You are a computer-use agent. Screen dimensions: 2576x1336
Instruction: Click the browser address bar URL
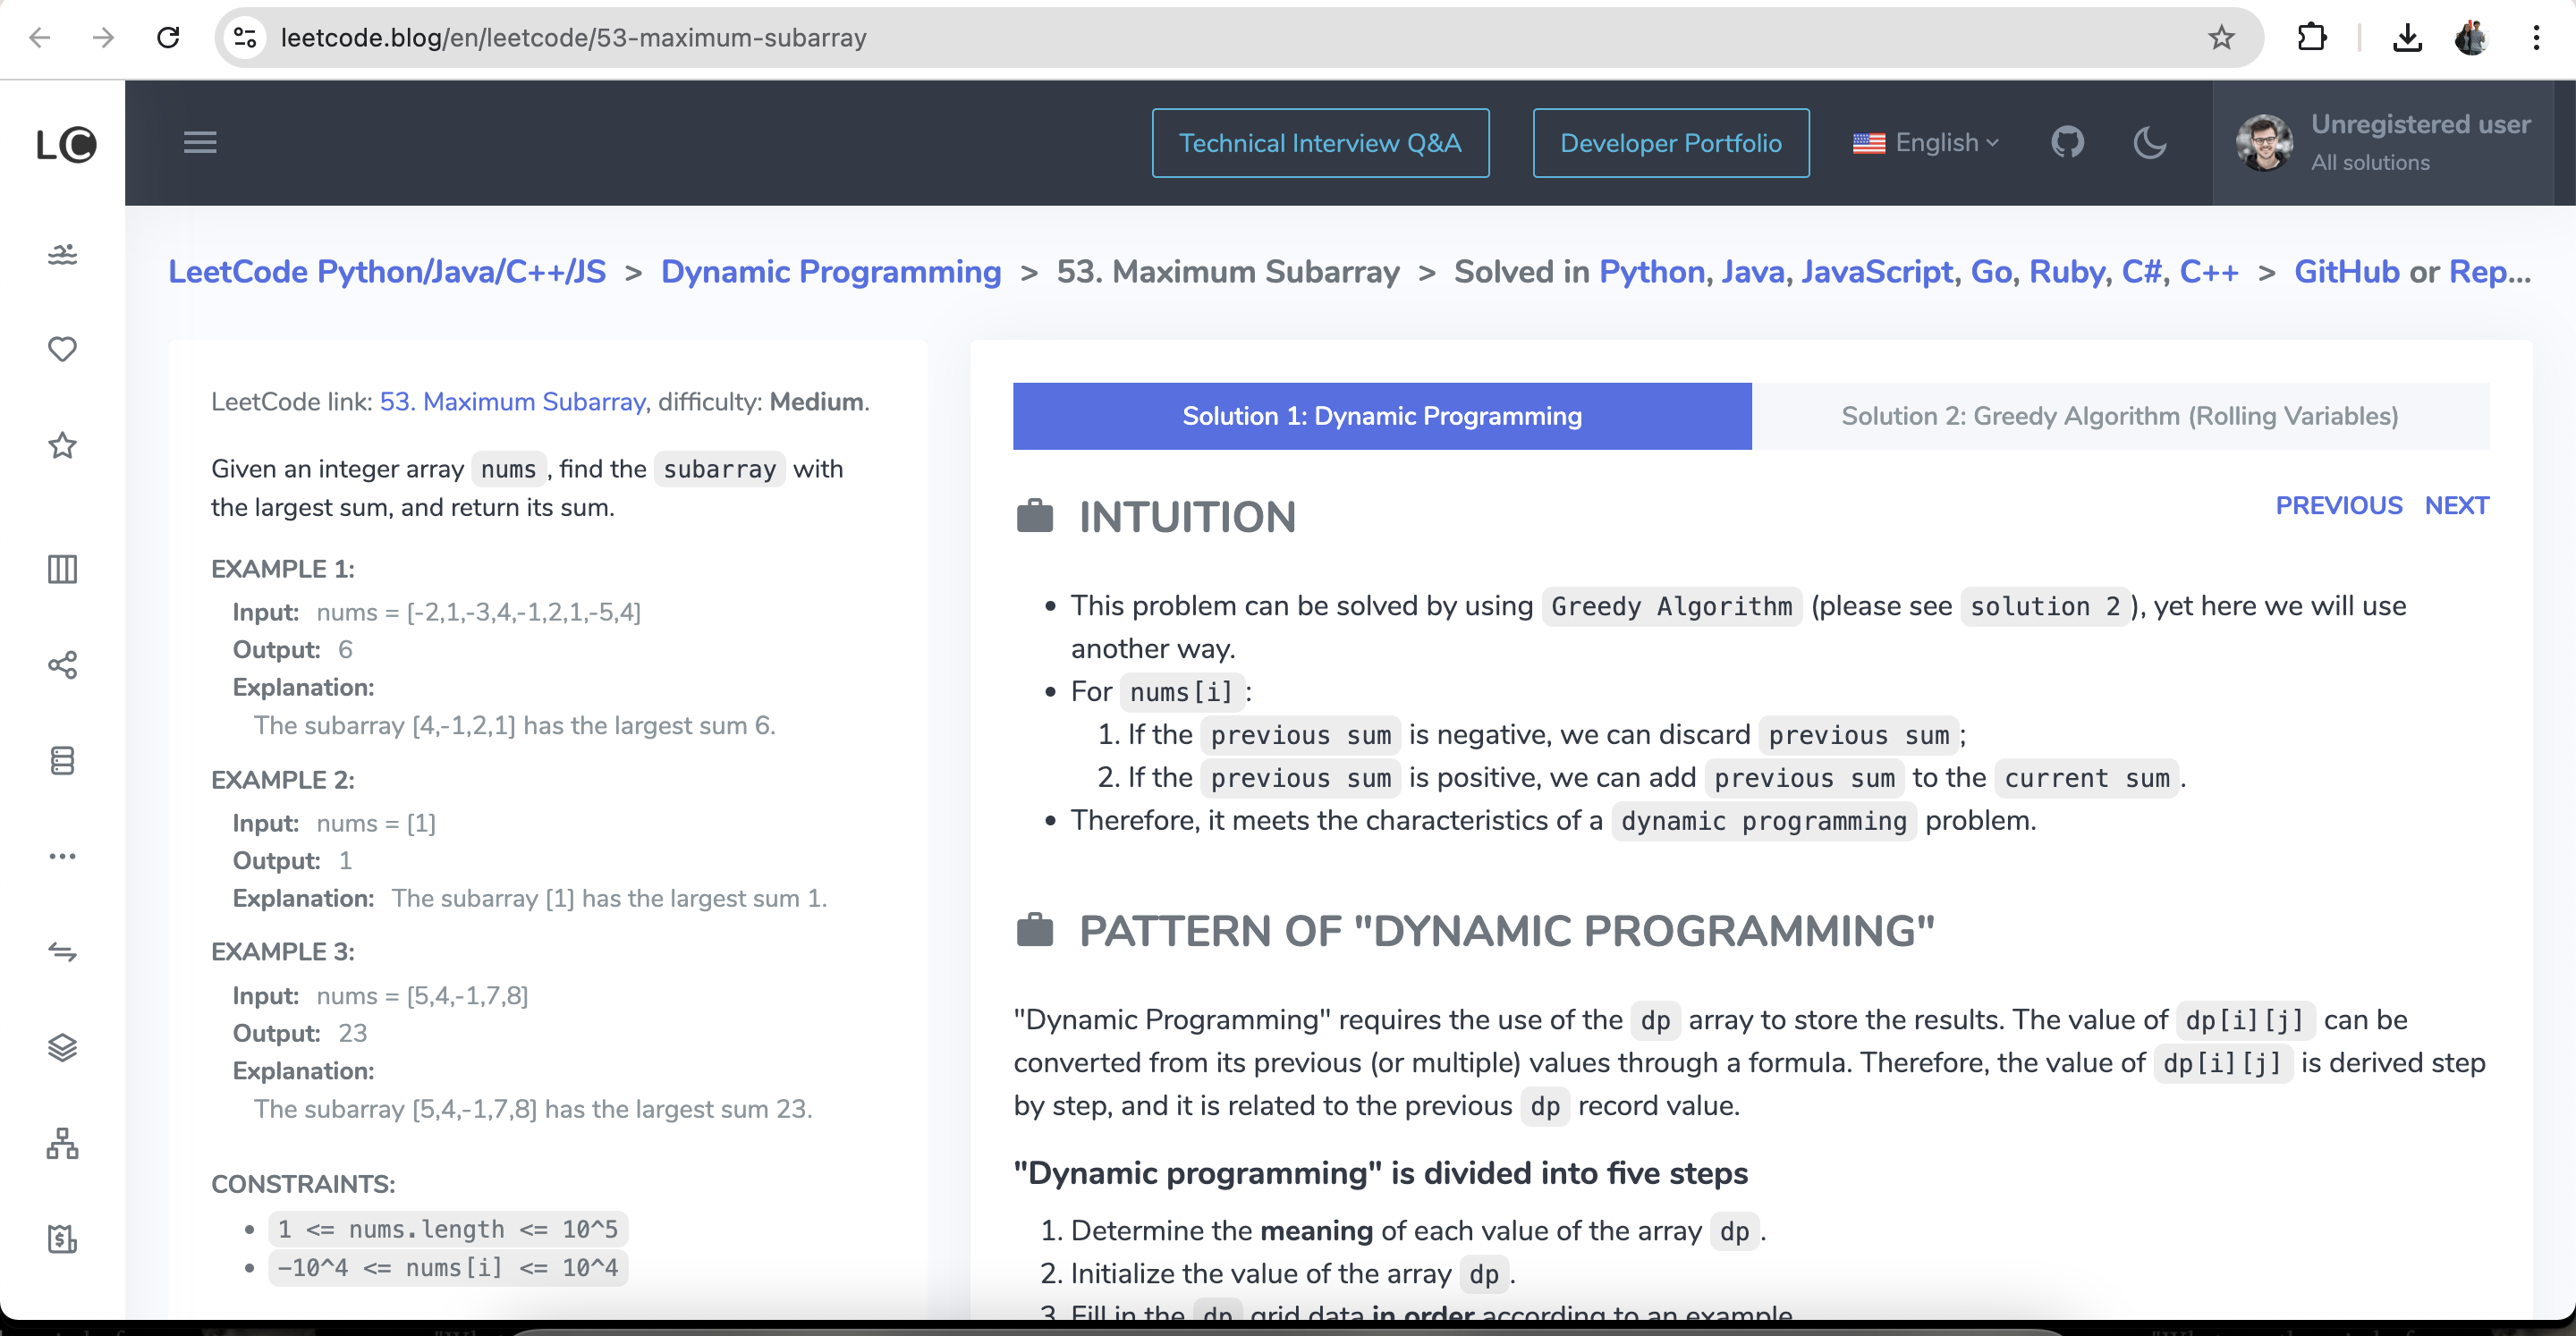coord(573,38)
